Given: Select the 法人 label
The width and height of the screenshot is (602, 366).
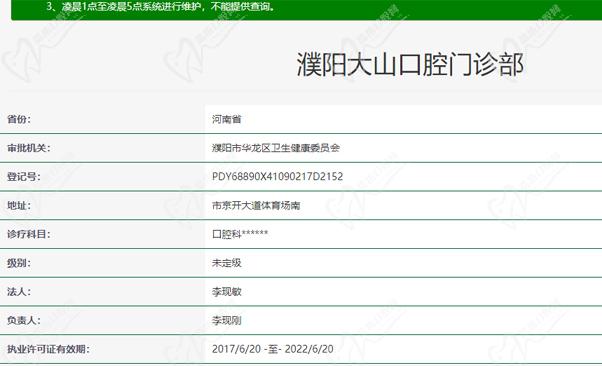Looking at the screenshot, I should coord(18,291).
